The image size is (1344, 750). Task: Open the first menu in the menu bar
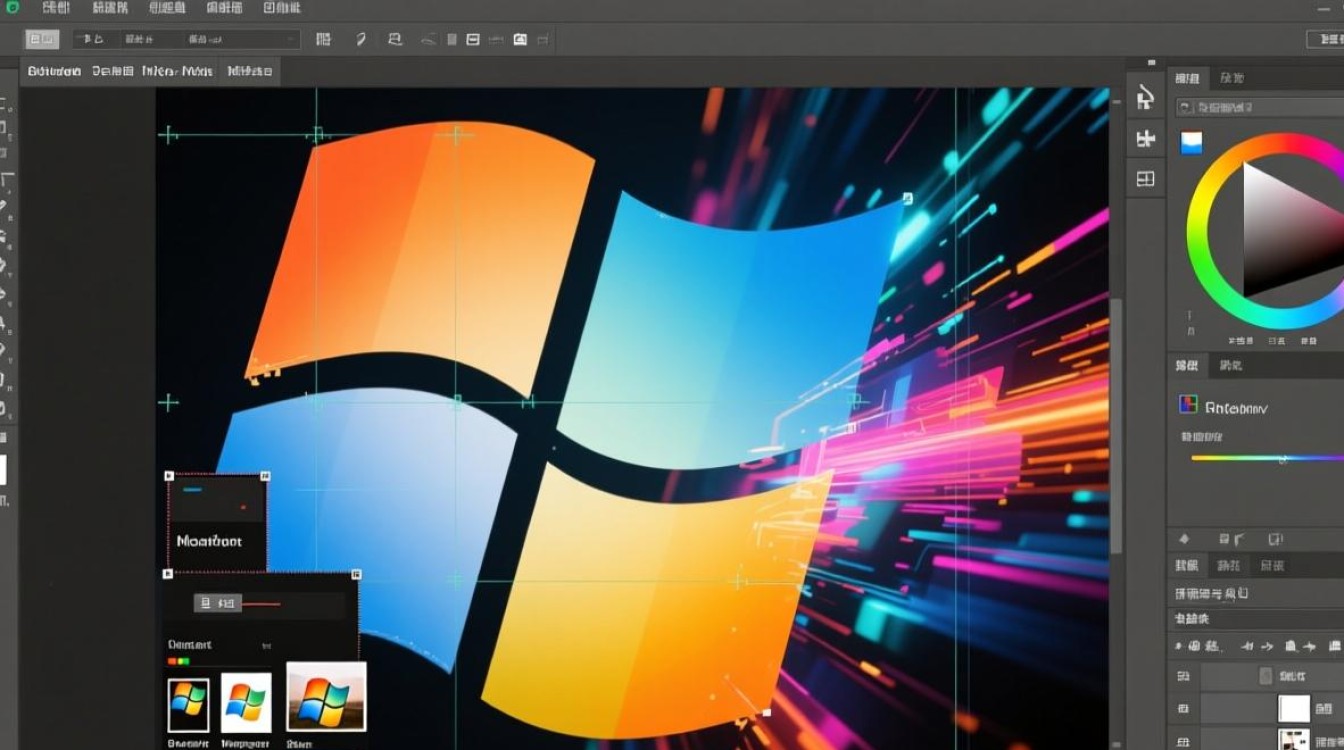click(x=57, y=8)
